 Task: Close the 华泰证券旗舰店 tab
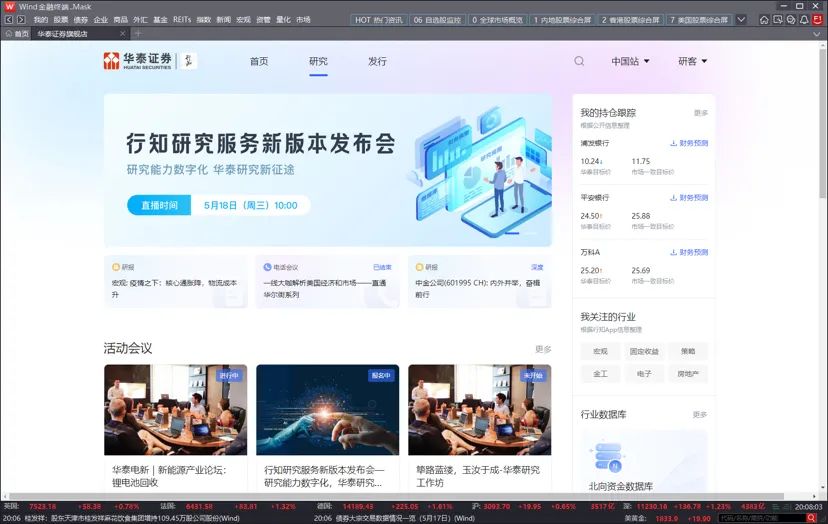(x=123, y=33)
